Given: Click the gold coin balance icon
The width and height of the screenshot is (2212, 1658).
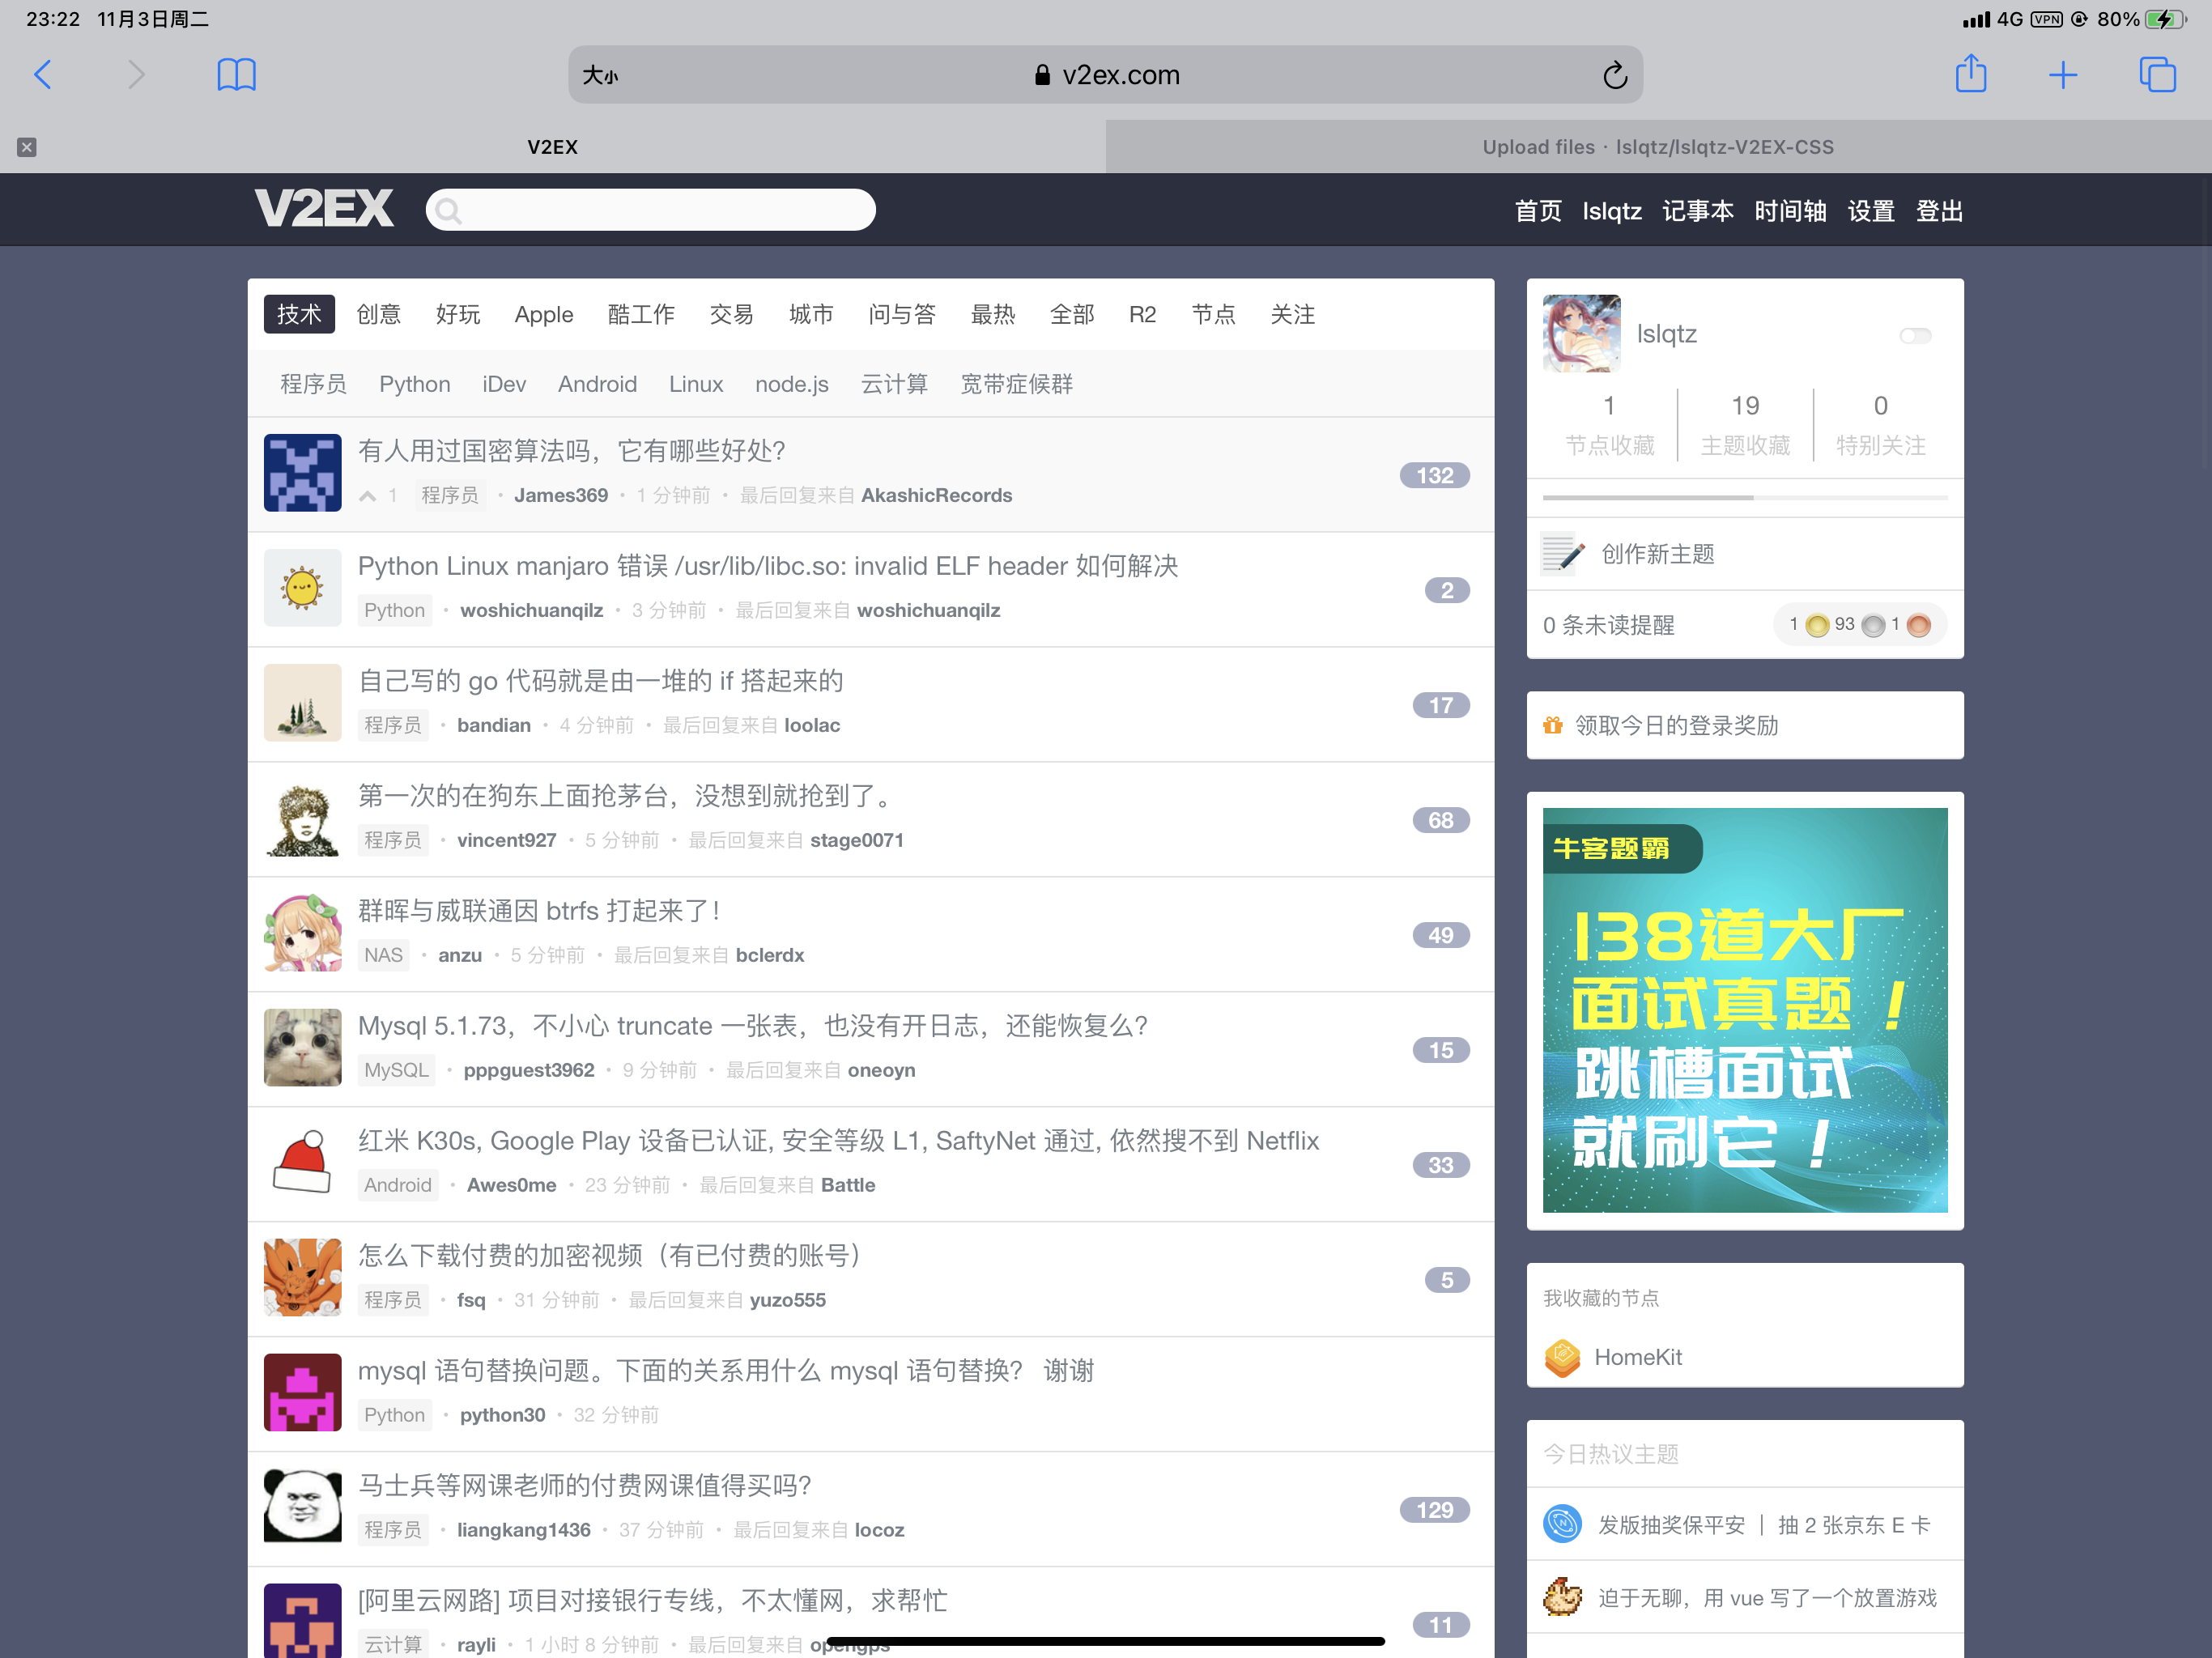Looking at the screenshot, I should [1817, 626].
